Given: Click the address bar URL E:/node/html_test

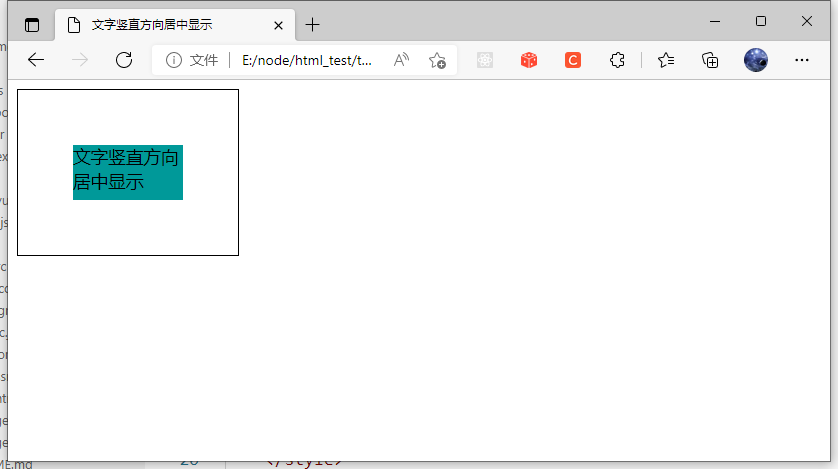Looking at the screenshot, I should coord(307,60).
